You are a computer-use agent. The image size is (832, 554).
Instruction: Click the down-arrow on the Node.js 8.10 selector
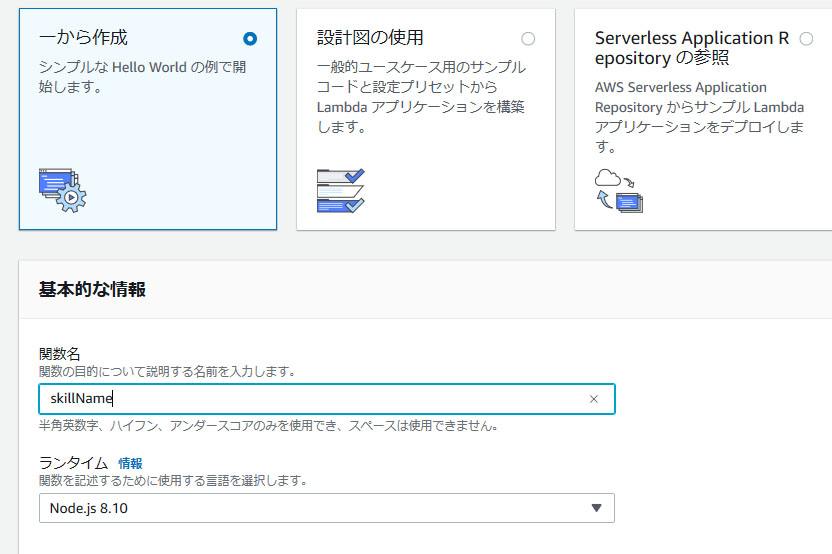596,508
